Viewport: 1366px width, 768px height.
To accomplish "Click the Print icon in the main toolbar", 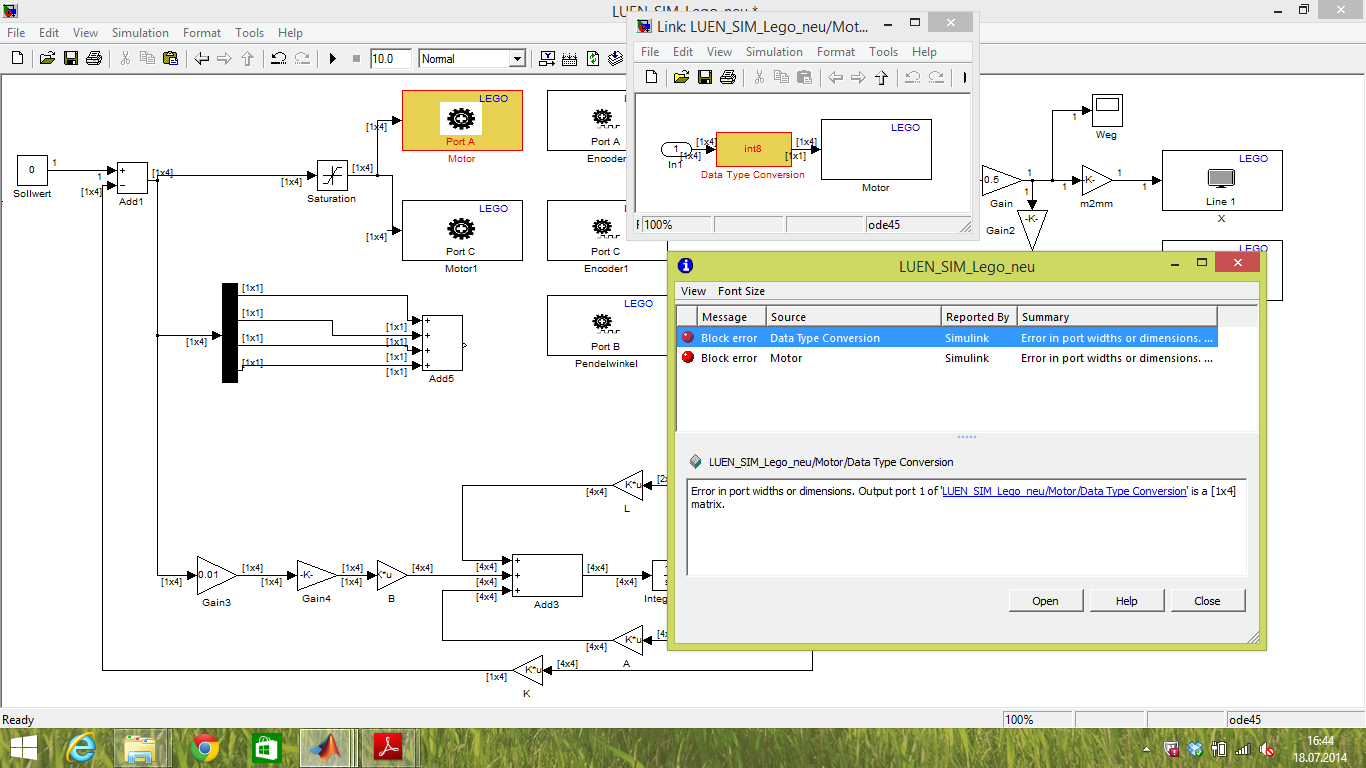I will (x=94, y=59).
